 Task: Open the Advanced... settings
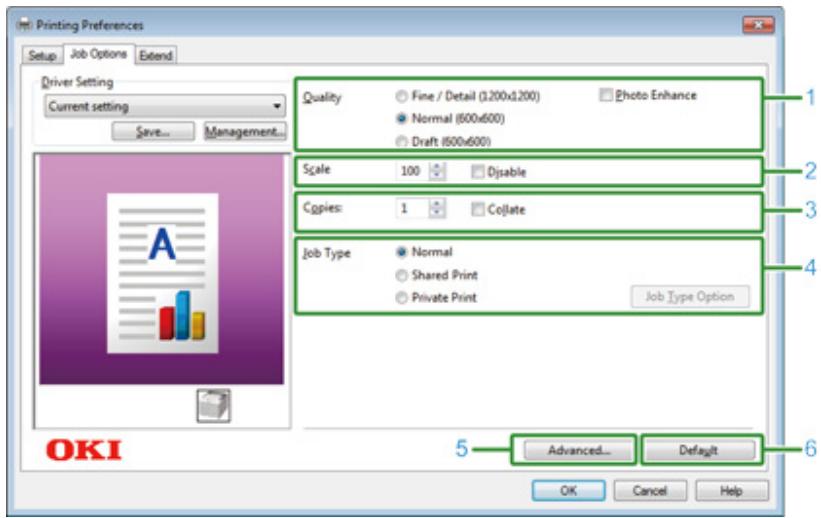point(579,450)
